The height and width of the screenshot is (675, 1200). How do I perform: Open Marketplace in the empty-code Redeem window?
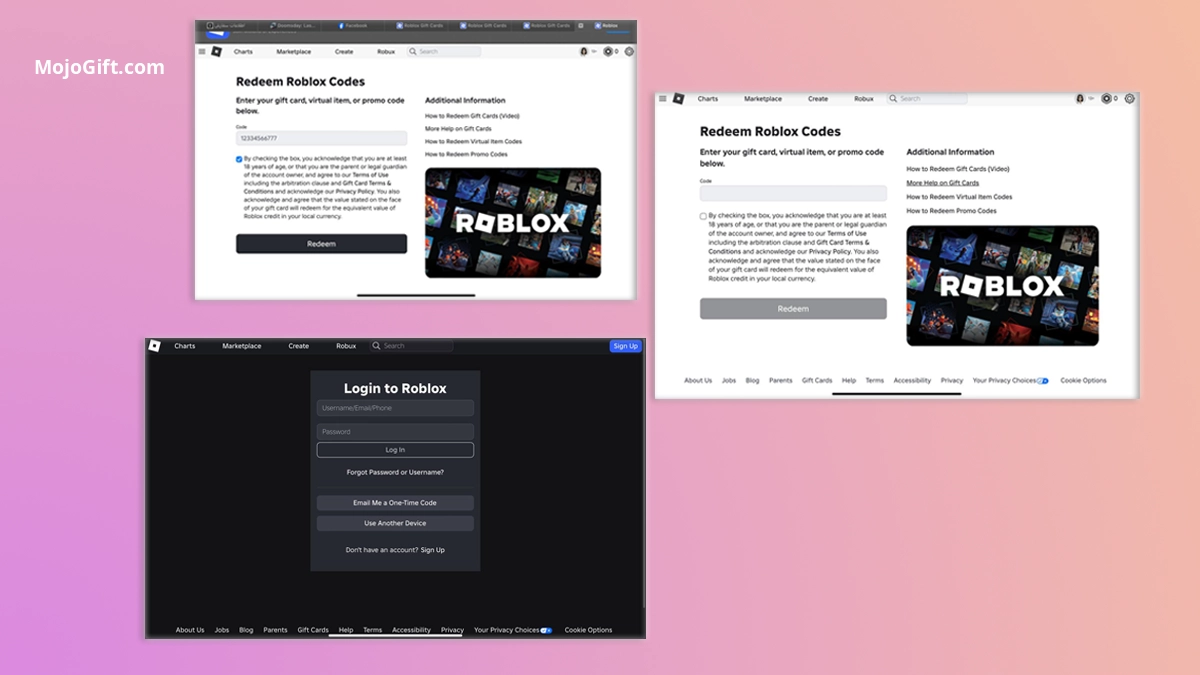pyautogui.click(x=763, y=99)
